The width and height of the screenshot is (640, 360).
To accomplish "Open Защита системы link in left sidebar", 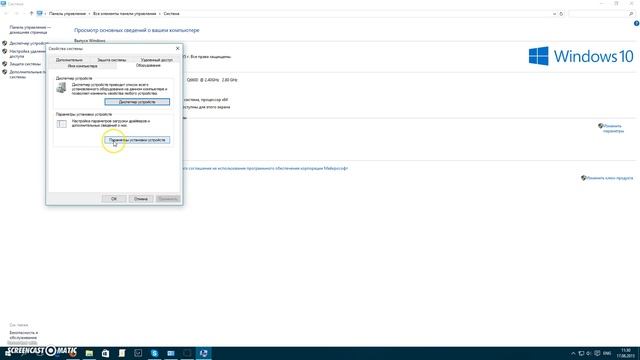I will coord(25,64).
